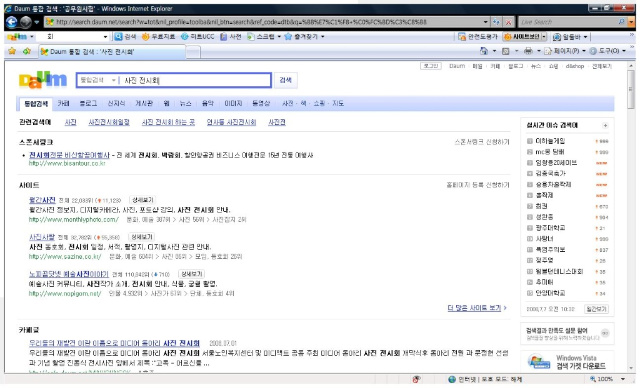Click the Add to Favorites icon

coord(27,51)
